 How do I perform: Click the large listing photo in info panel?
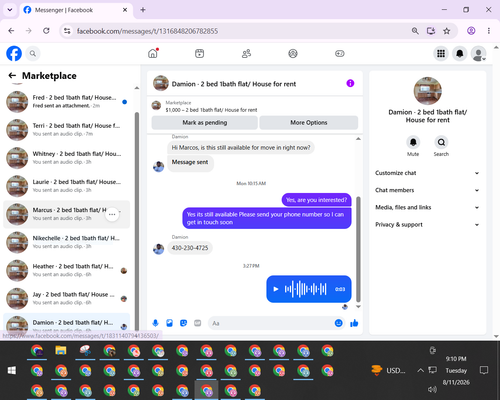click(x=427, y=91)
